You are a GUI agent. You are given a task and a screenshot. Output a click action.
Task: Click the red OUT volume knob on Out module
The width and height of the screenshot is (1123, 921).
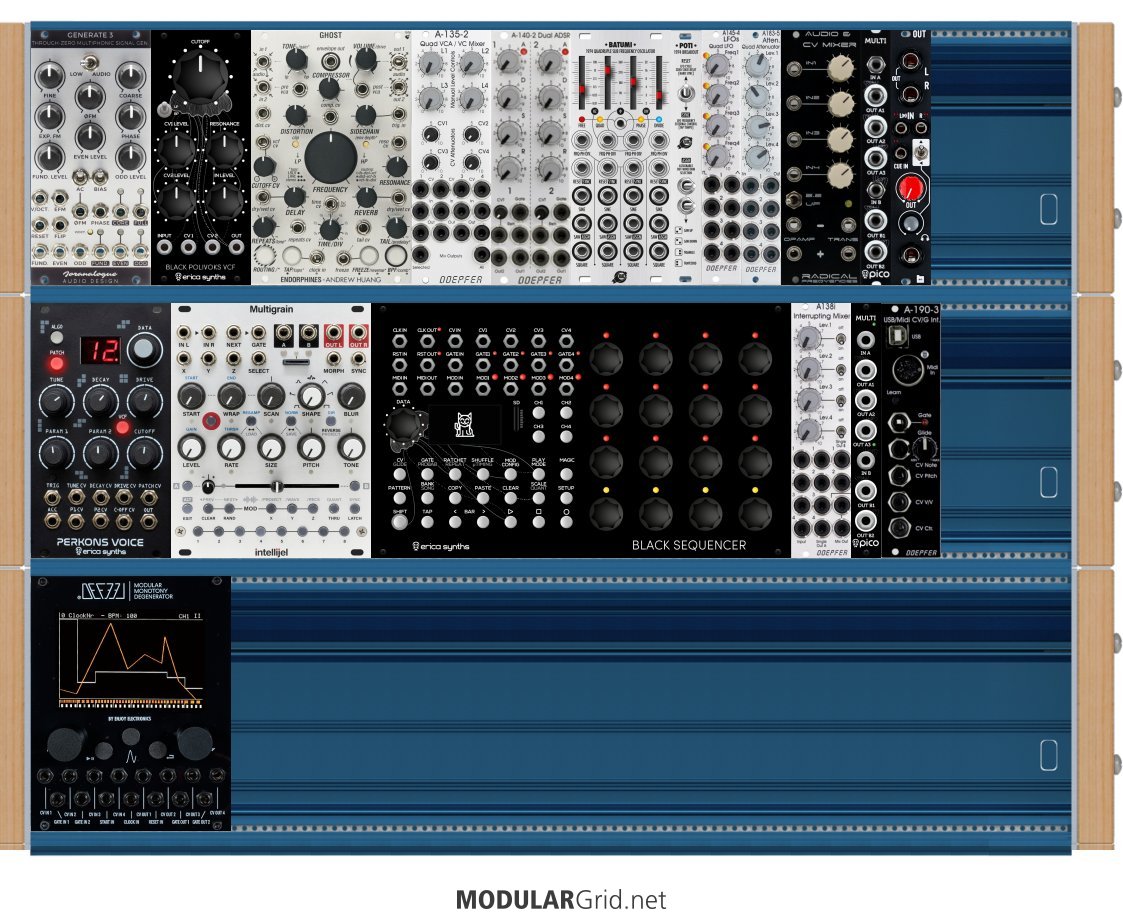[911, 188]
